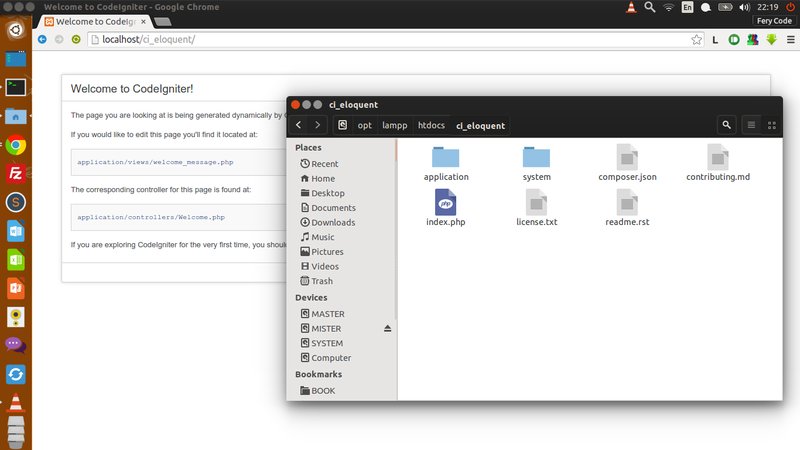This screenshot has height=450, width=800.
Task: Open the system power menu
Action: (788, 7)
